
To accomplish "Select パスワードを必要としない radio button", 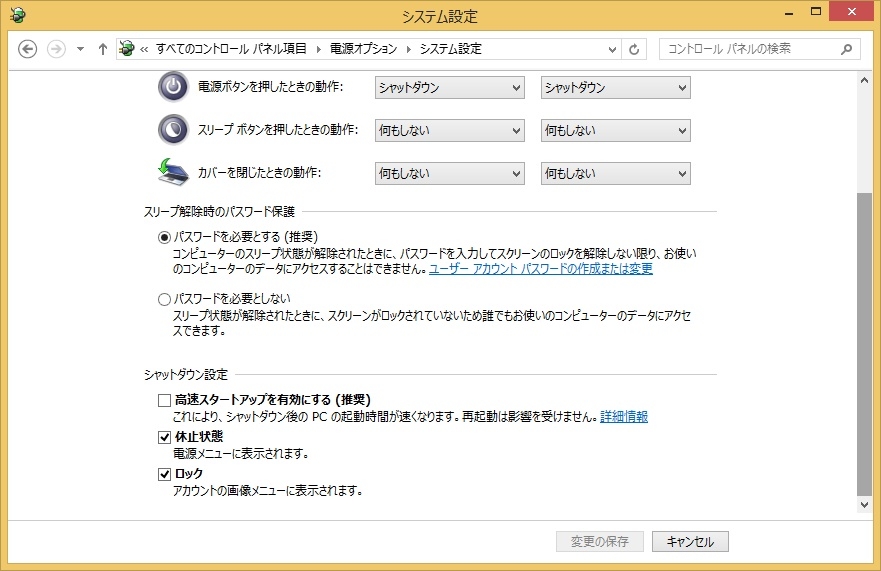I will pyautogui.click(x=164, y=300).
